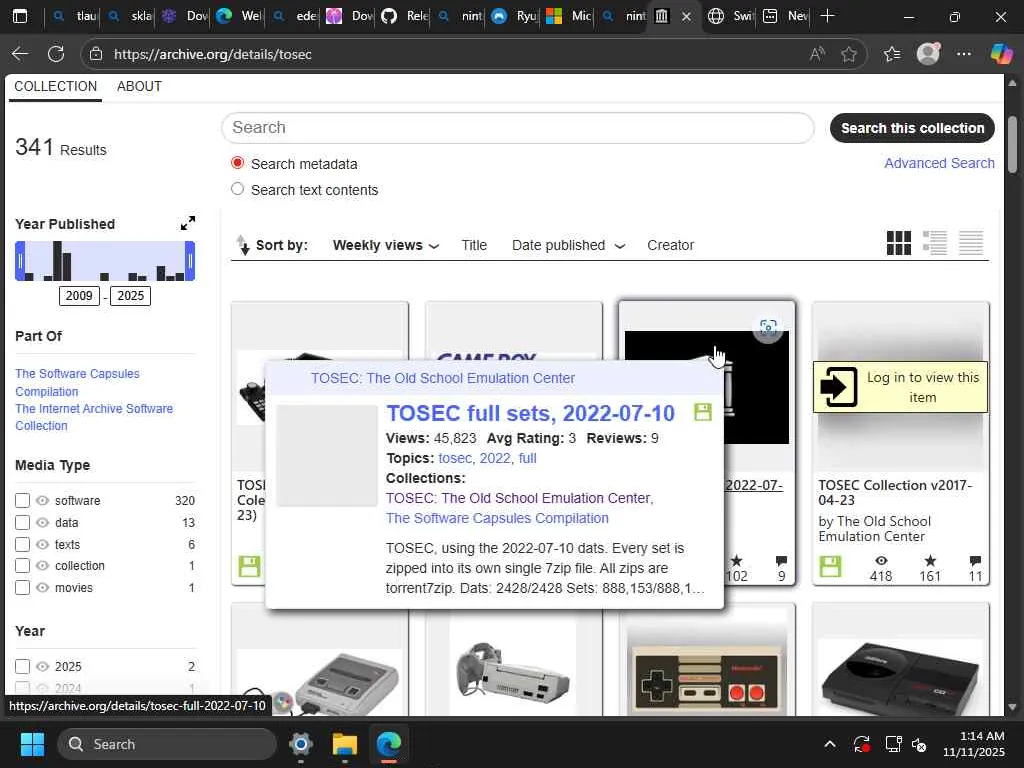Edit the 2025 end year field
This screenshot has height=768, width=1024.
(x=131, y=296)
